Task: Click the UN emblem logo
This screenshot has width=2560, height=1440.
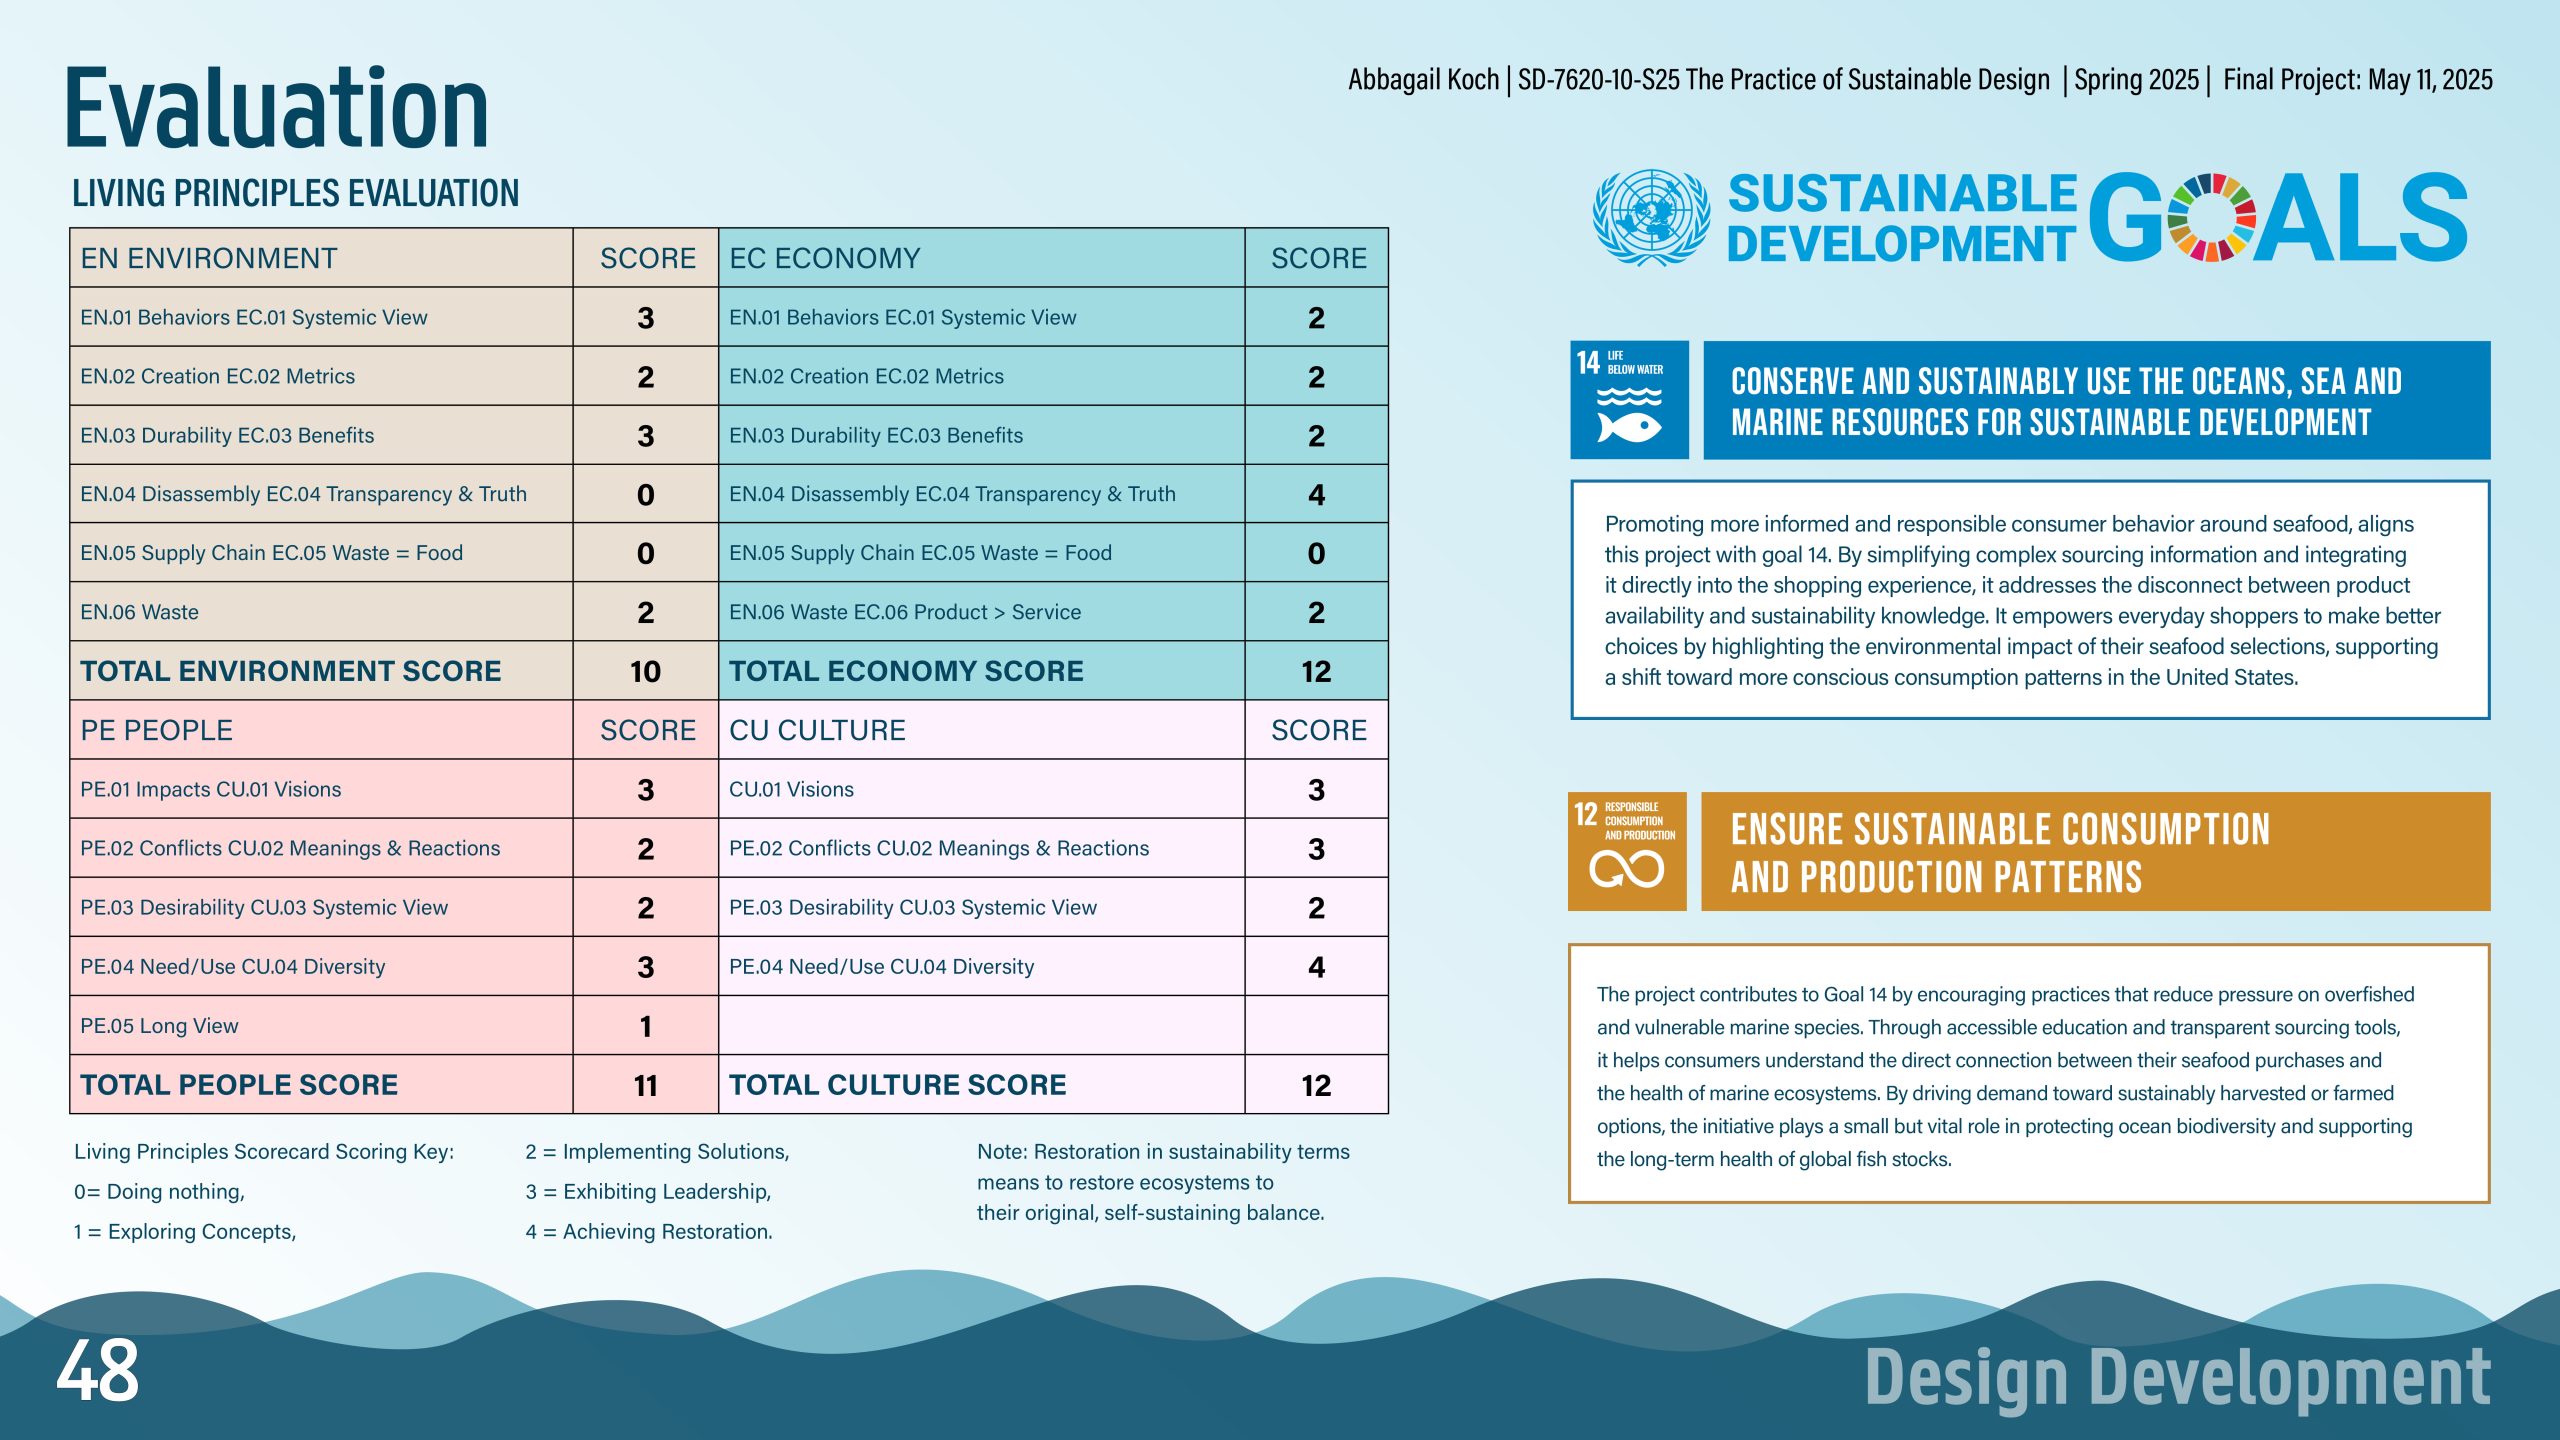Action: coord(1651,216)
